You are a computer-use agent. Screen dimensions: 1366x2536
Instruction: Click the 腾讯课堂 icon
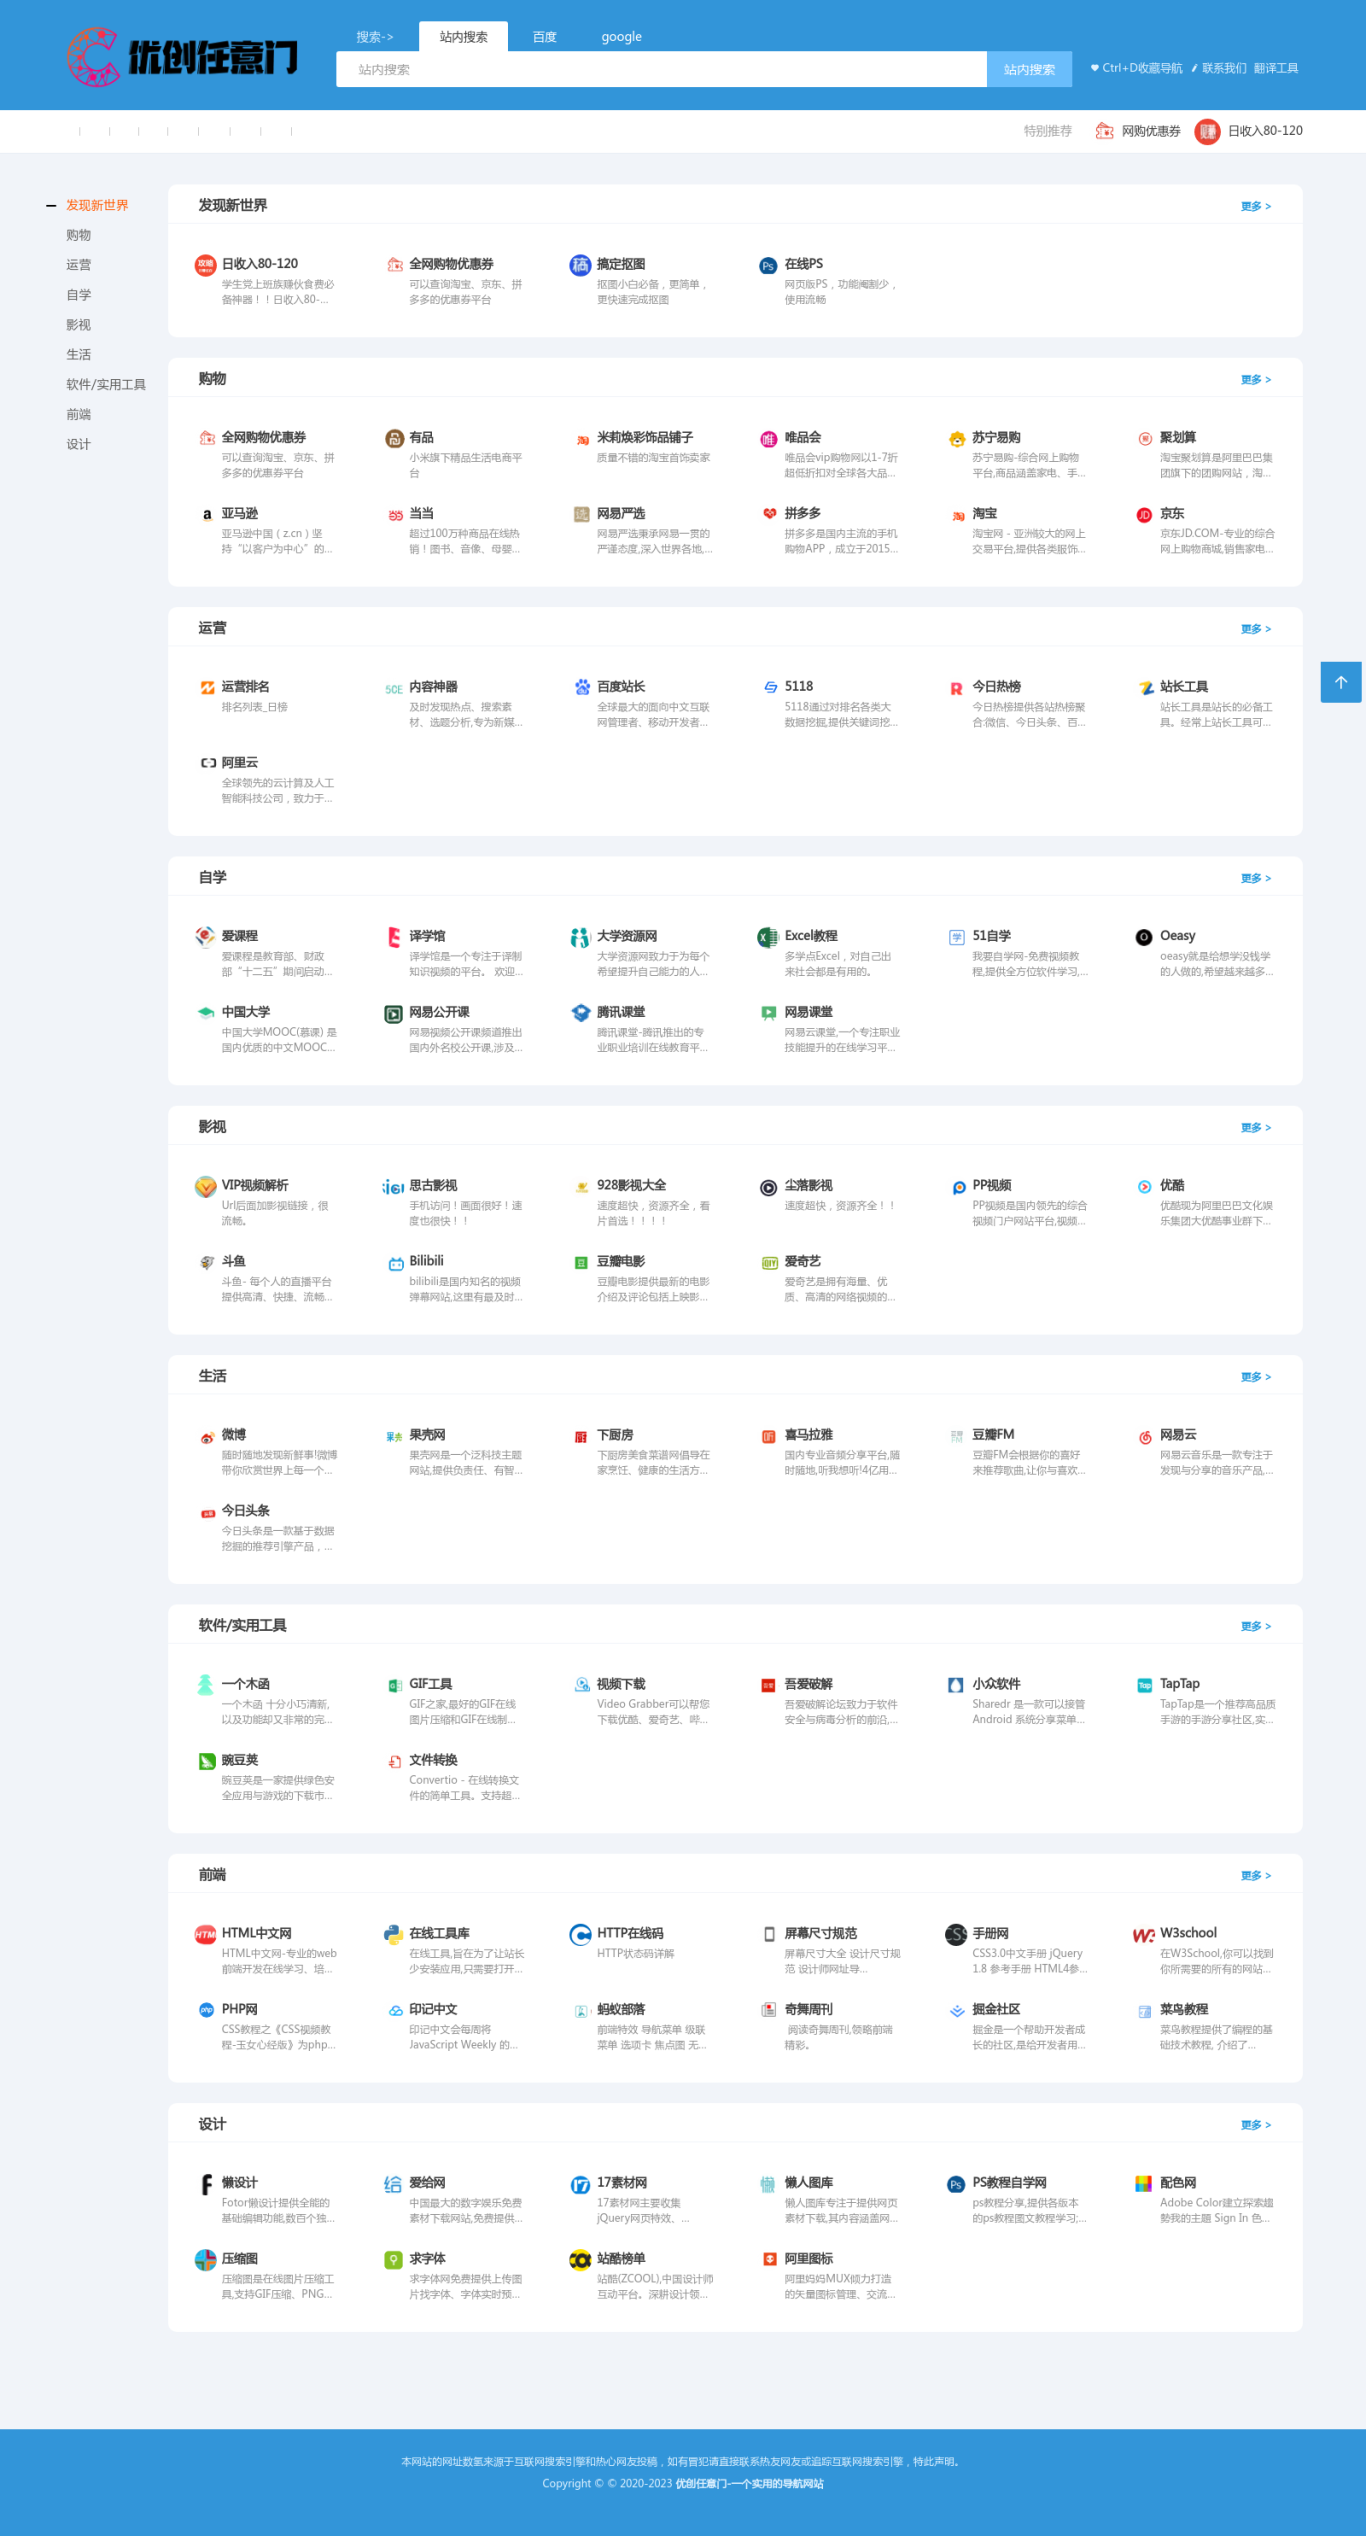point(581,1013)
